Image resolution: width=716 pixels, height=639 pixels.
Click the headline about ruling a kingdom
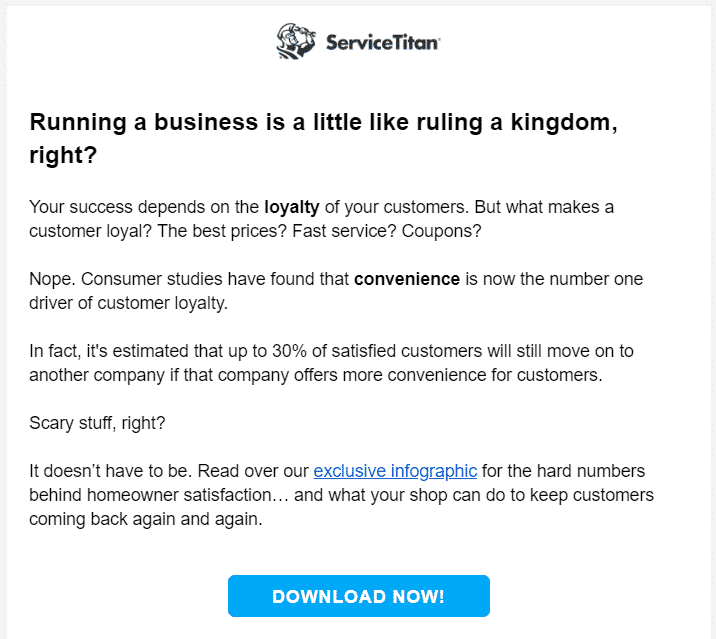[323, 138]
